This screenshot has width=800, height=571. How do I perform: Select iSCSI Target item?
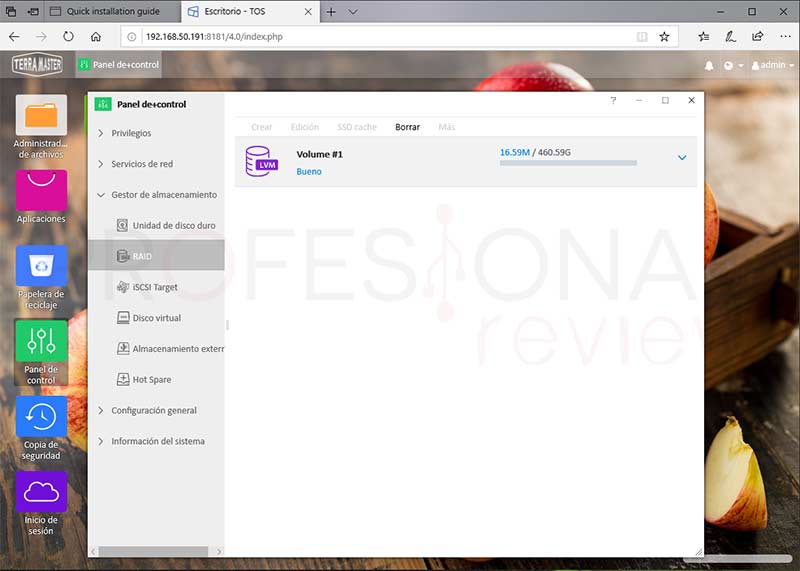tap(147, 287)
